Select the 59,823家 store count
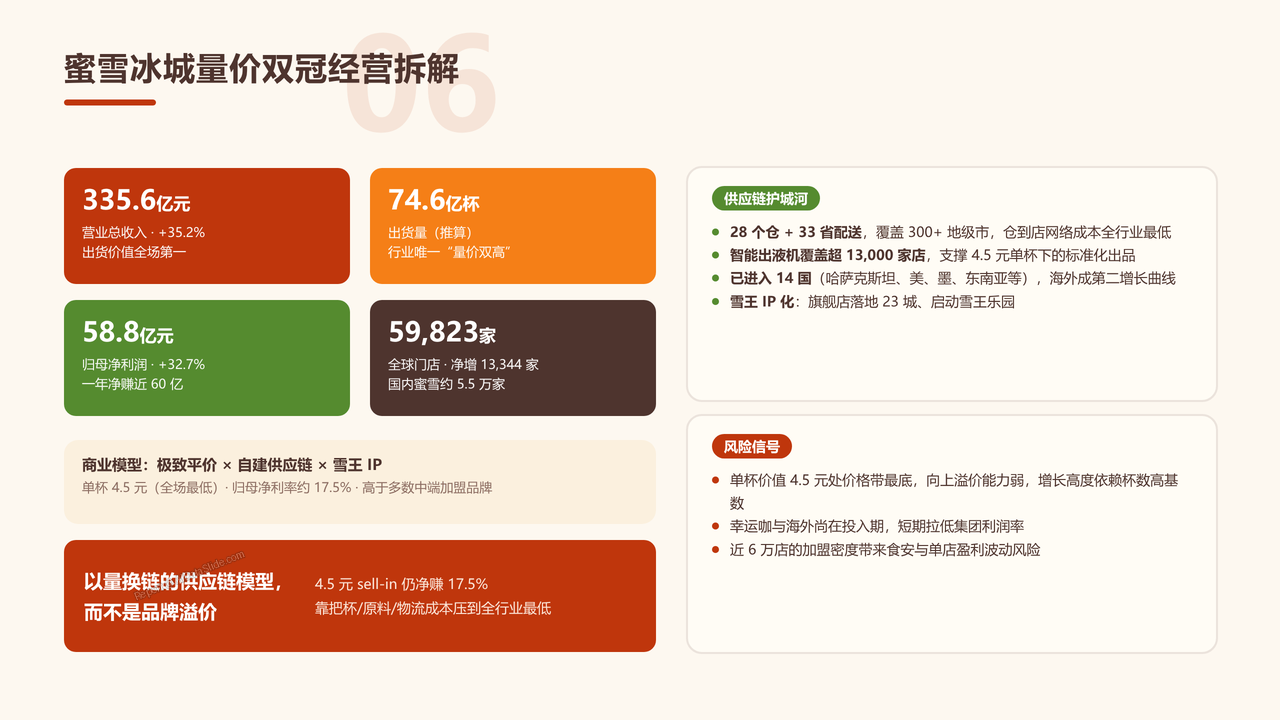Image resolution: width=1280 pixels, height=720 pixels. (x=442, y=332)
